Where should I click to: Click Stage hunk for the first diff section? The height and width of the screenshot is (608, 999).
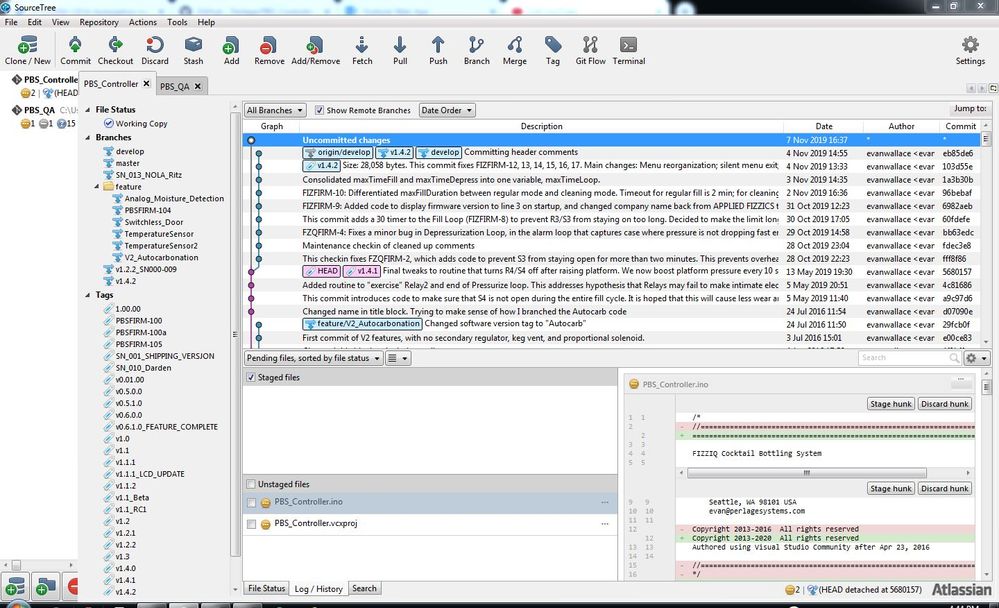click(x=889, y=403)
